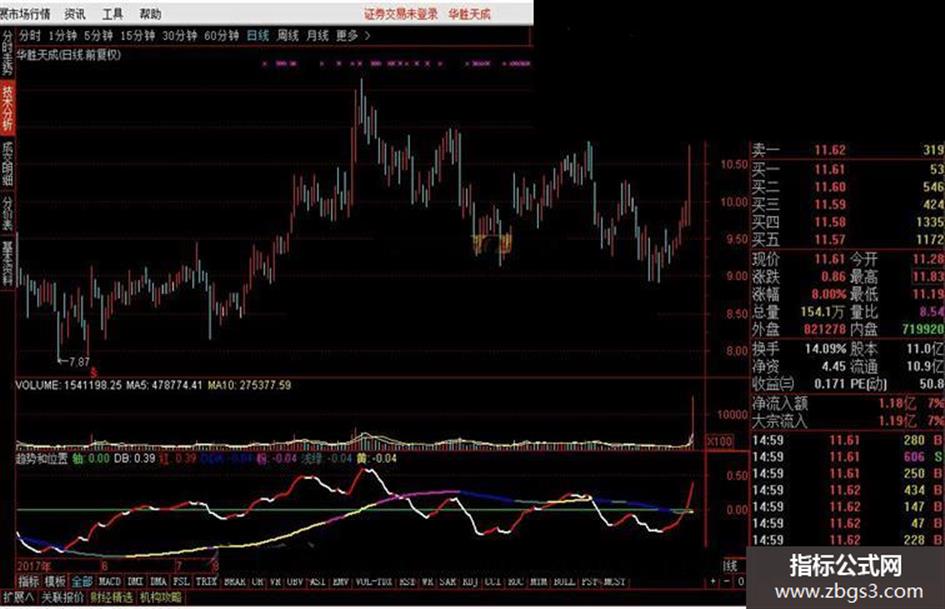The width and height of the screenshot is (945, 609).
Task: Click the plus zoom button
Action: (x=713, y=581)
